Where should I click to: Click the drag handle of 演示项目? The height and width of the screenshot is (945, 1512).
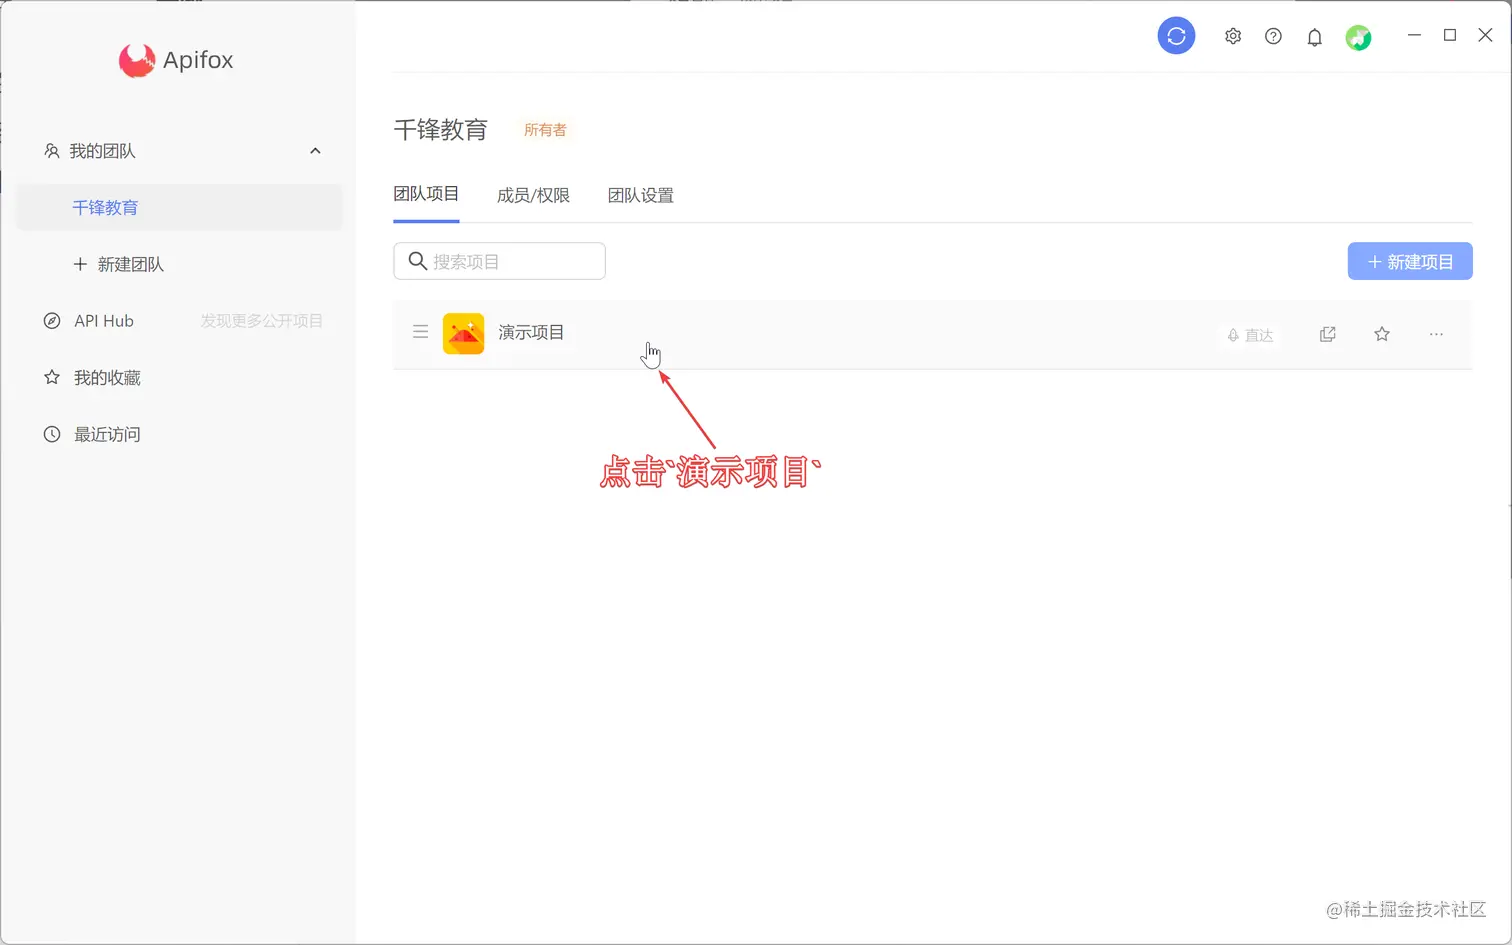[420, 332]
